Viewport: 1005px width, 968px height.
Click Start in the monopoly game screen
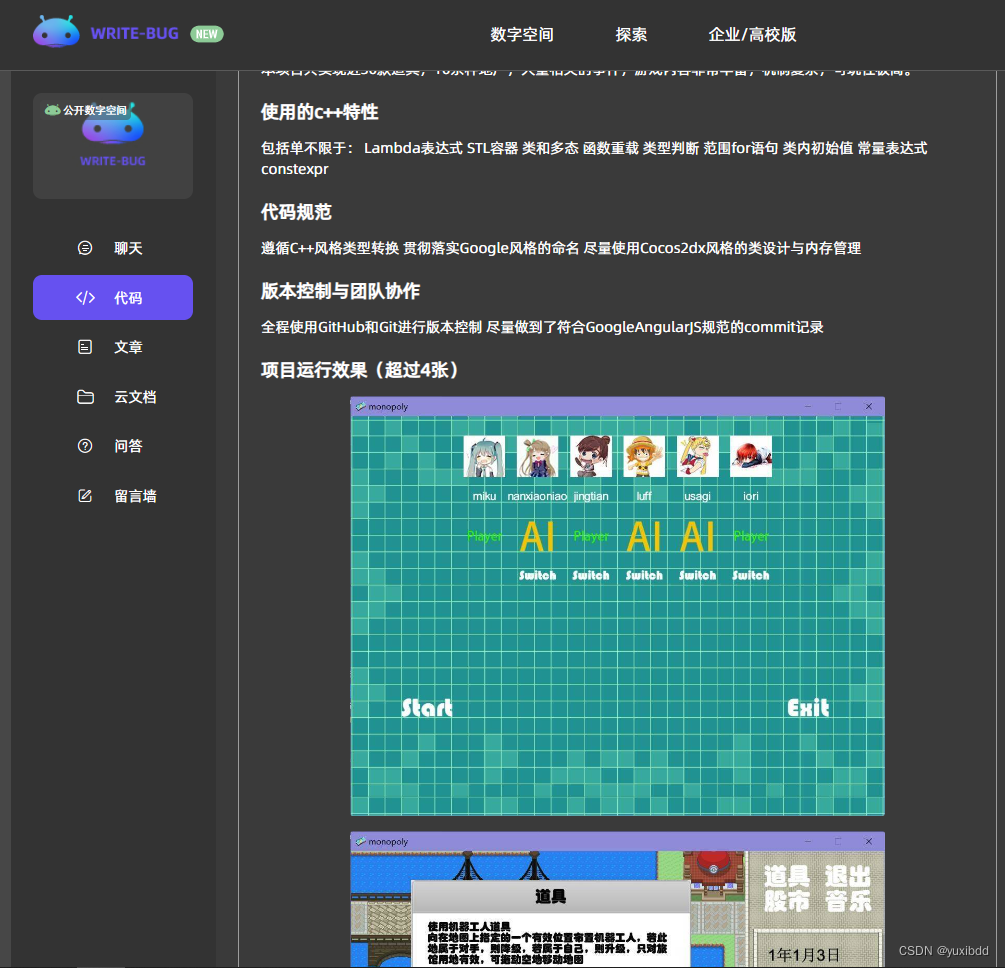pos(426,708)
